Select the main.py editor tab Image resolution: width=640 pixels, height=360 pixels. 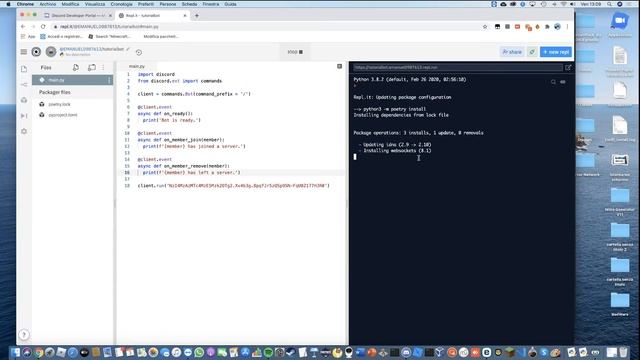(137, 66)
